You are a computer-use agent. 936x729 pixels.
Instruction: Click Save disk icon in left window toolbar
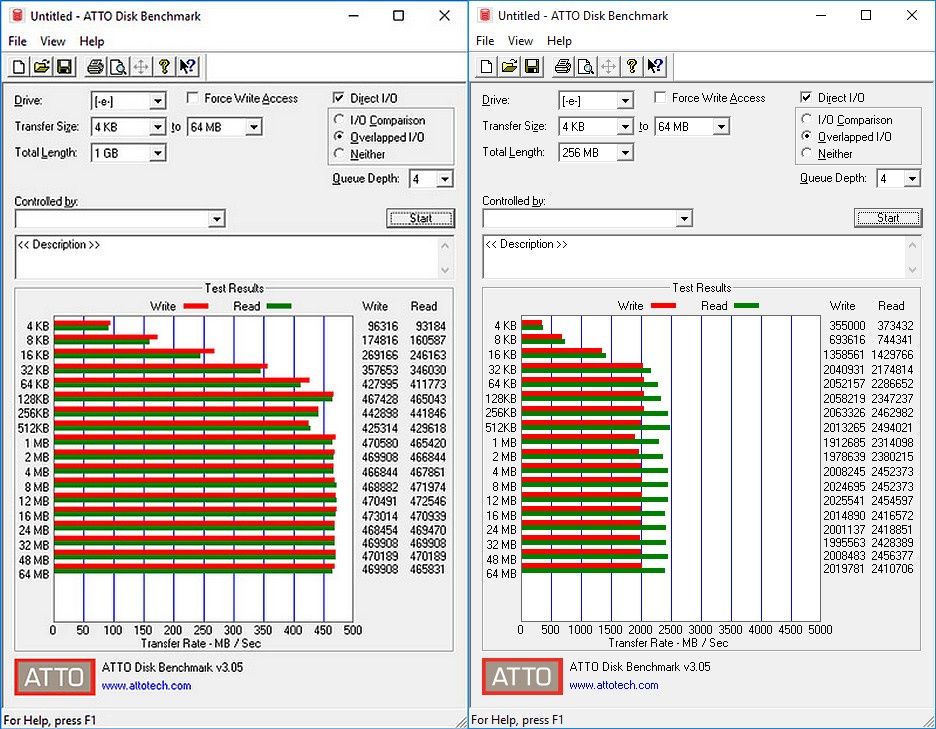[64, 66]
